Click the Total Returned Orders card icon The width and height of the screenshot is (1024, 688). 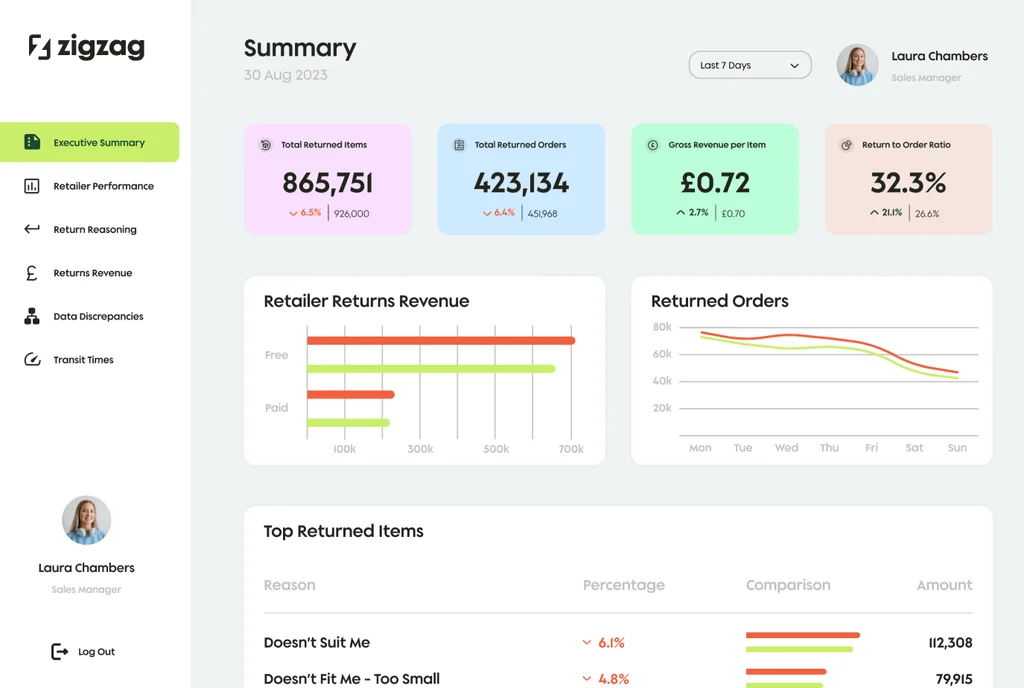[x=459, y=145]
